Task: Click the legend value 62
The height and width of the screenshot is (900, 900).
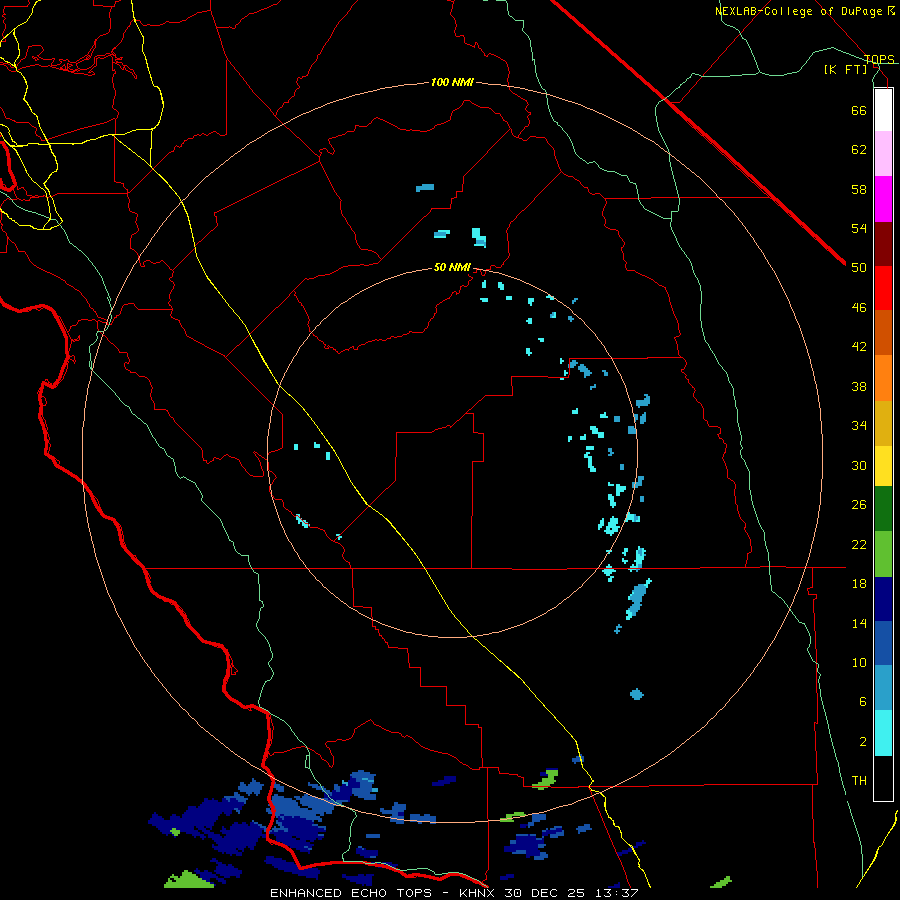Action: pos(859,150)
